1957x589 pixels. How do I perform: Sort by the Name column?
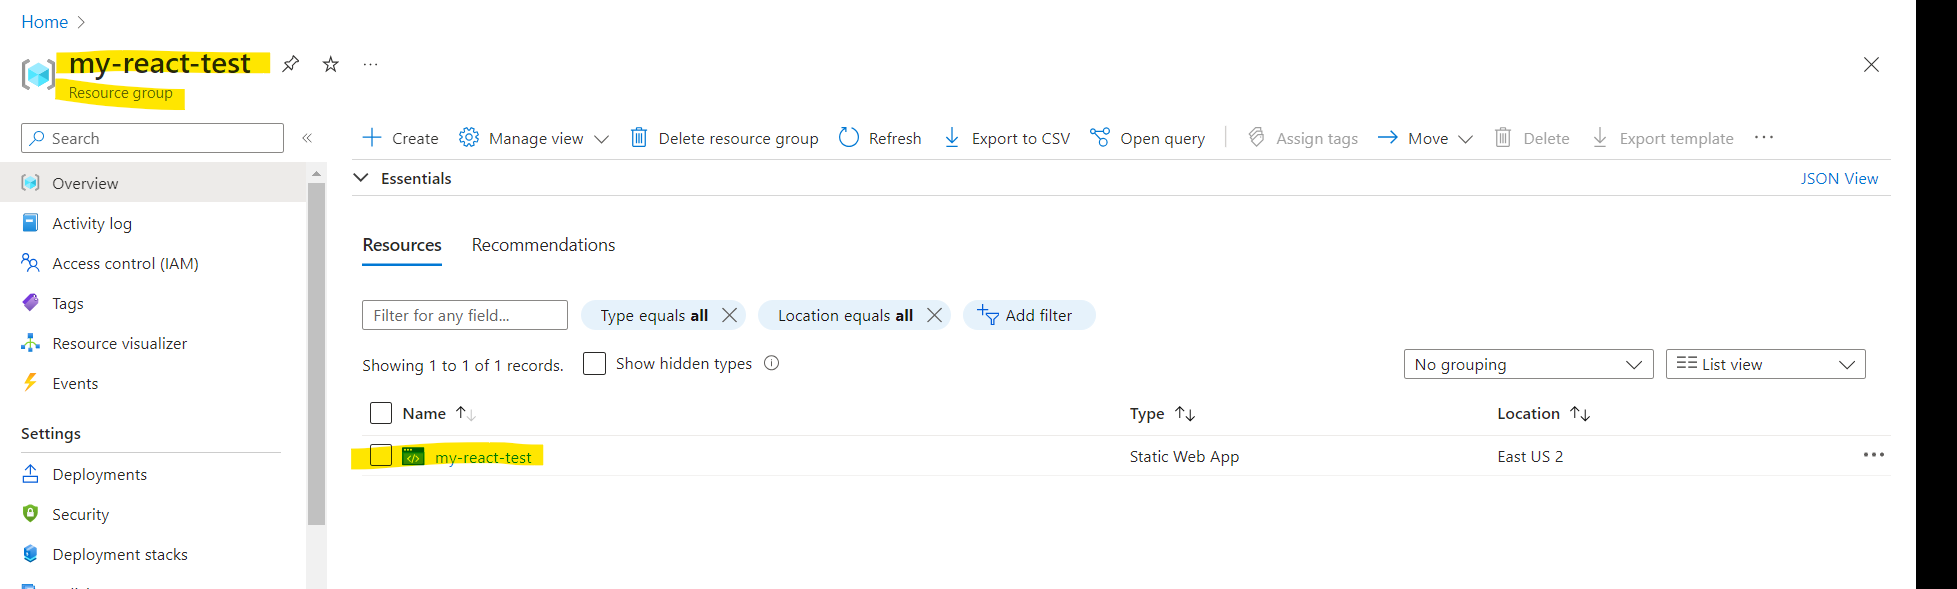(439, 413)
